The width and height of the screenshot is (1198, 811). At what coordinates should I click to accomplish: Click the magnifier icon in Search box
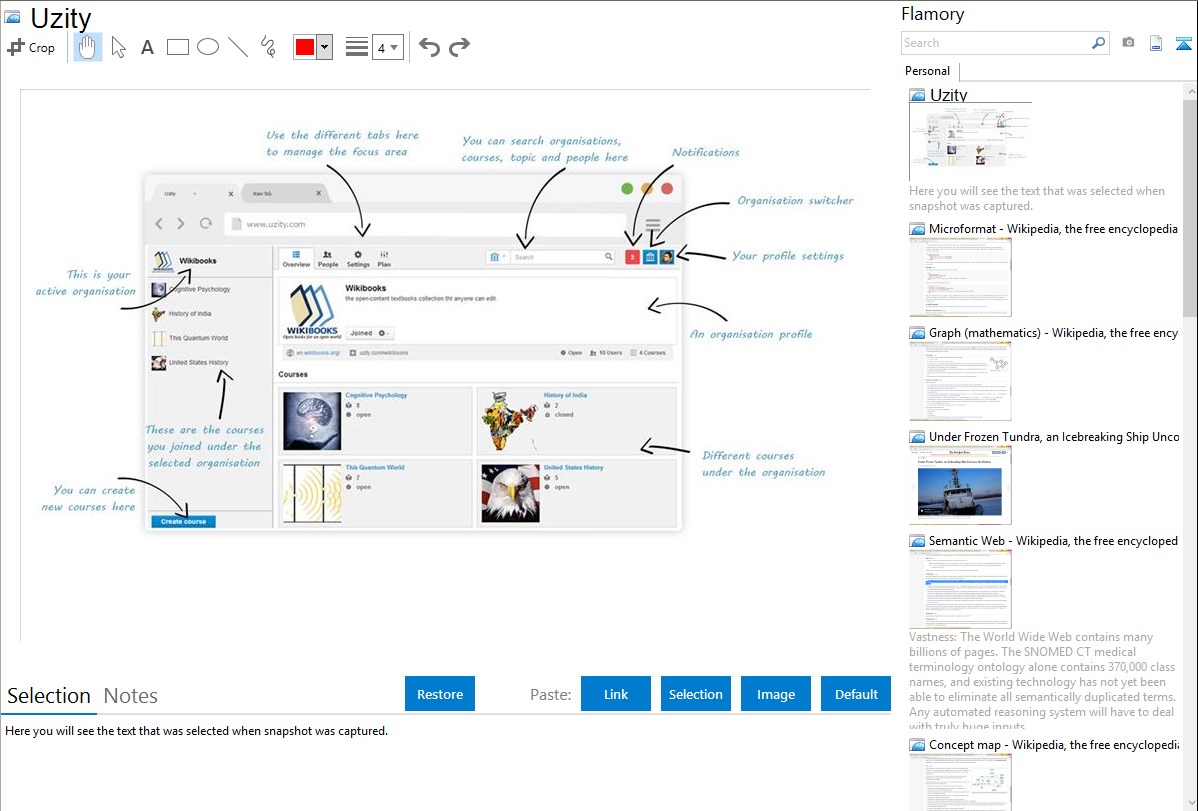[x=1098, y=43]
